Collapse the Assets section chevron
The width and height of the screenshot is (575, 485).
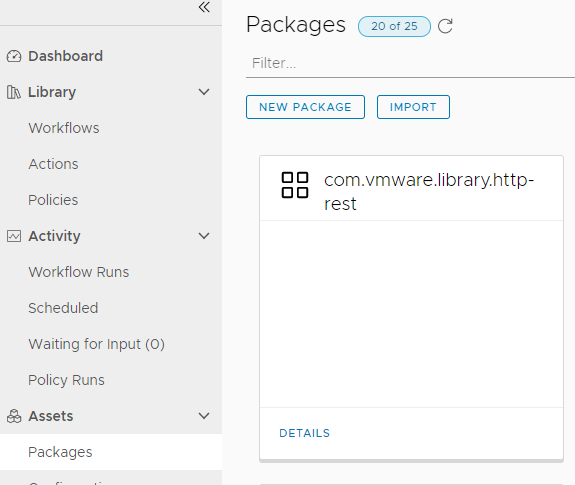pyautogui.click(x=204, y=416)
